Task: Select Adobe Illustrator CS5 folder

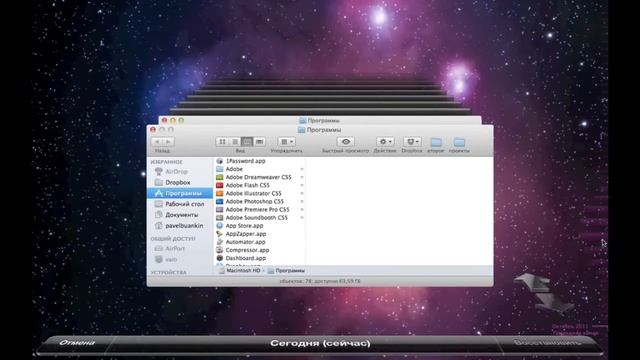Action: [260, 193]
